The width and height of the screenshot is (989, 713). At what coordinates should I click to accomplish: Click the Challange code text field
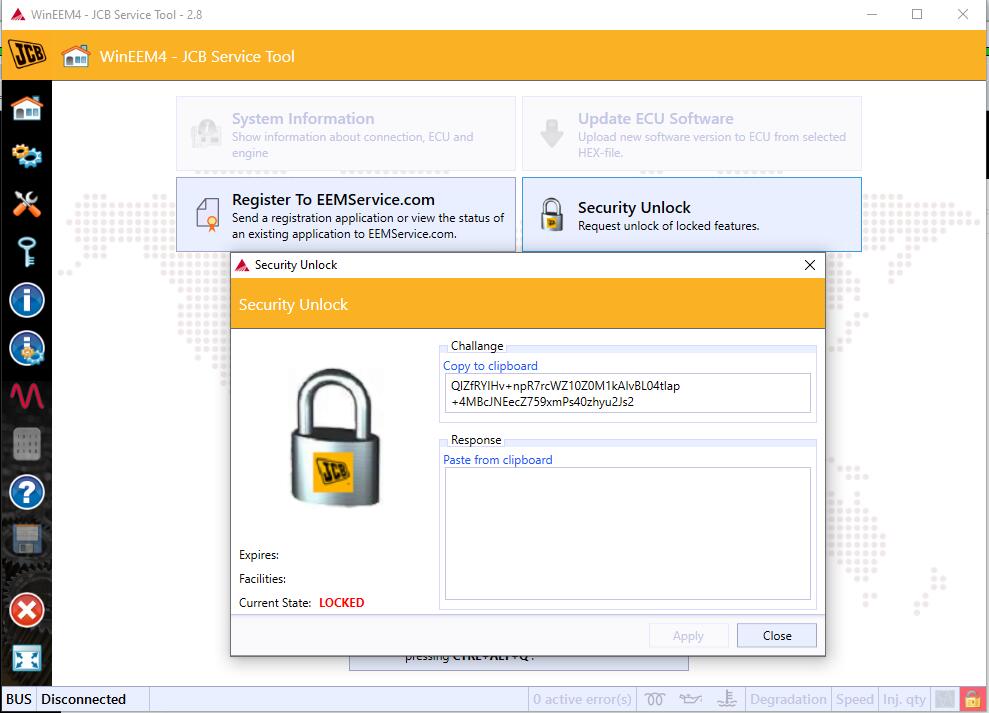[x=628, y=393]
